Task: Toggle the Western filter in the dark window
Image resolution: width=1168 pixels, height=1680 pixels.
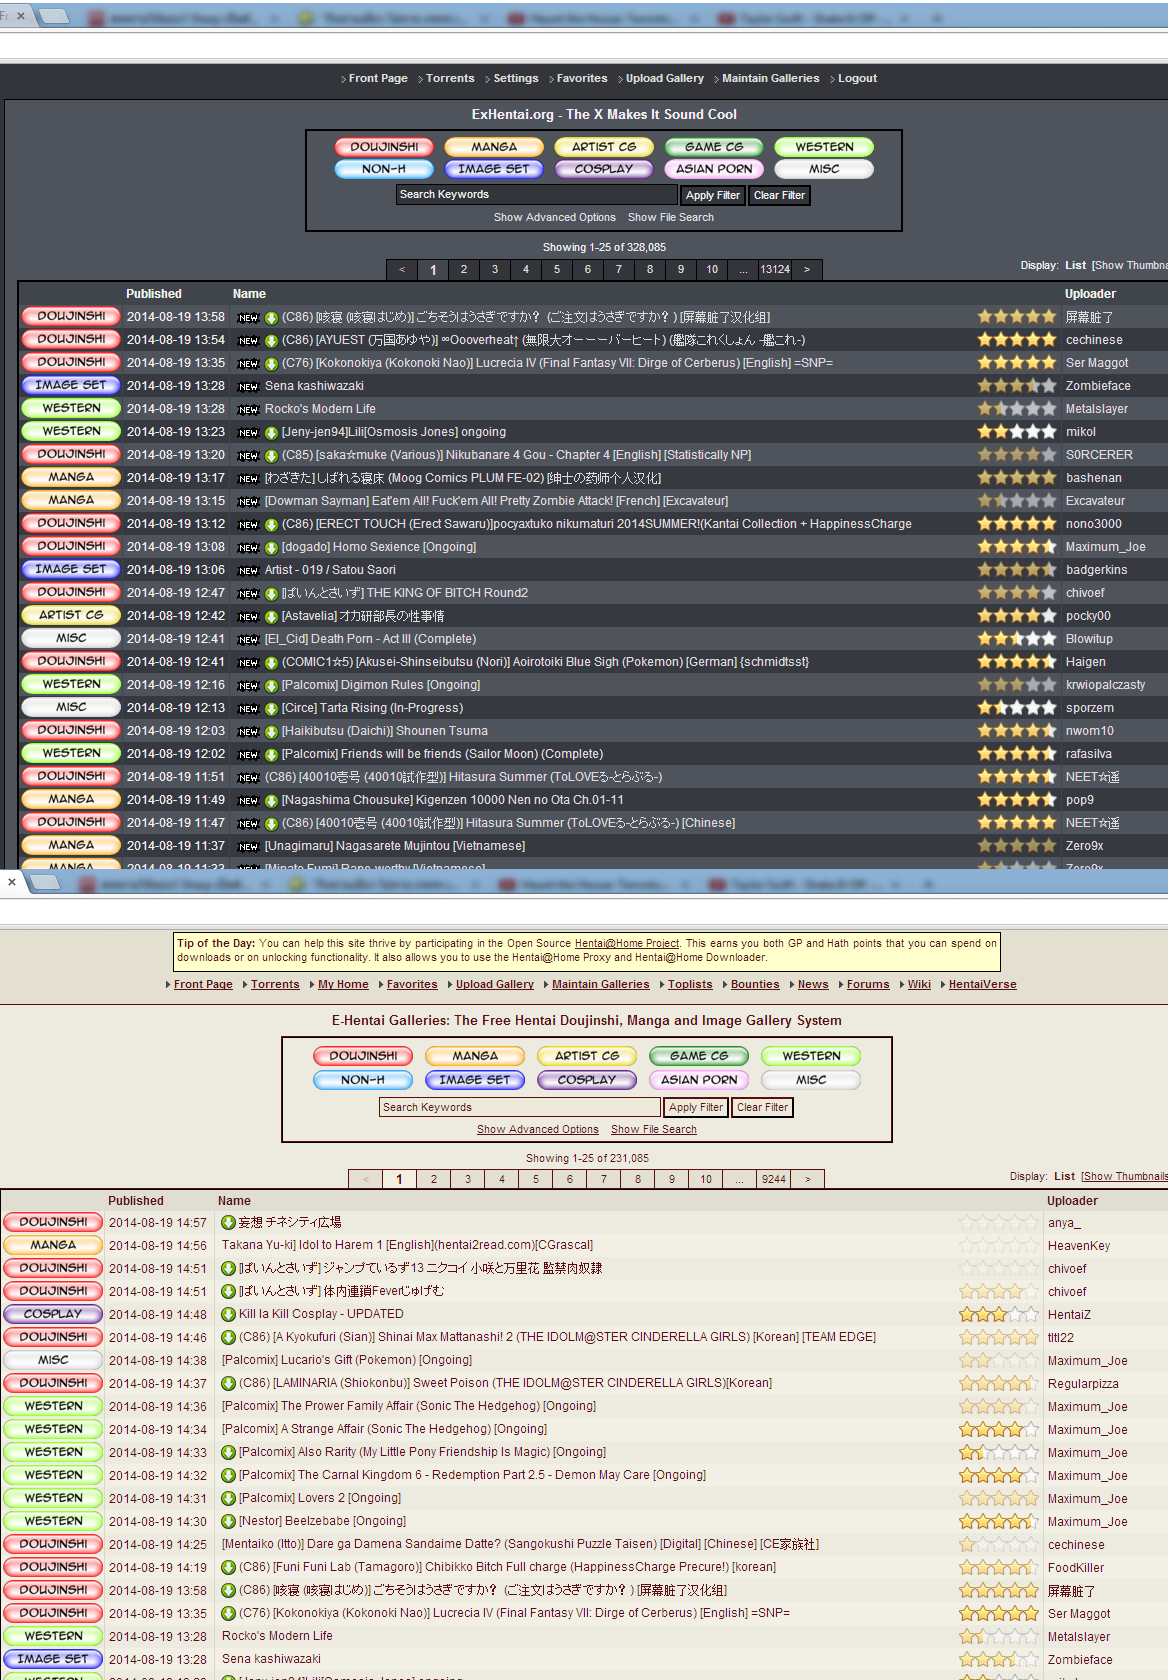Action: click(824, 147)
